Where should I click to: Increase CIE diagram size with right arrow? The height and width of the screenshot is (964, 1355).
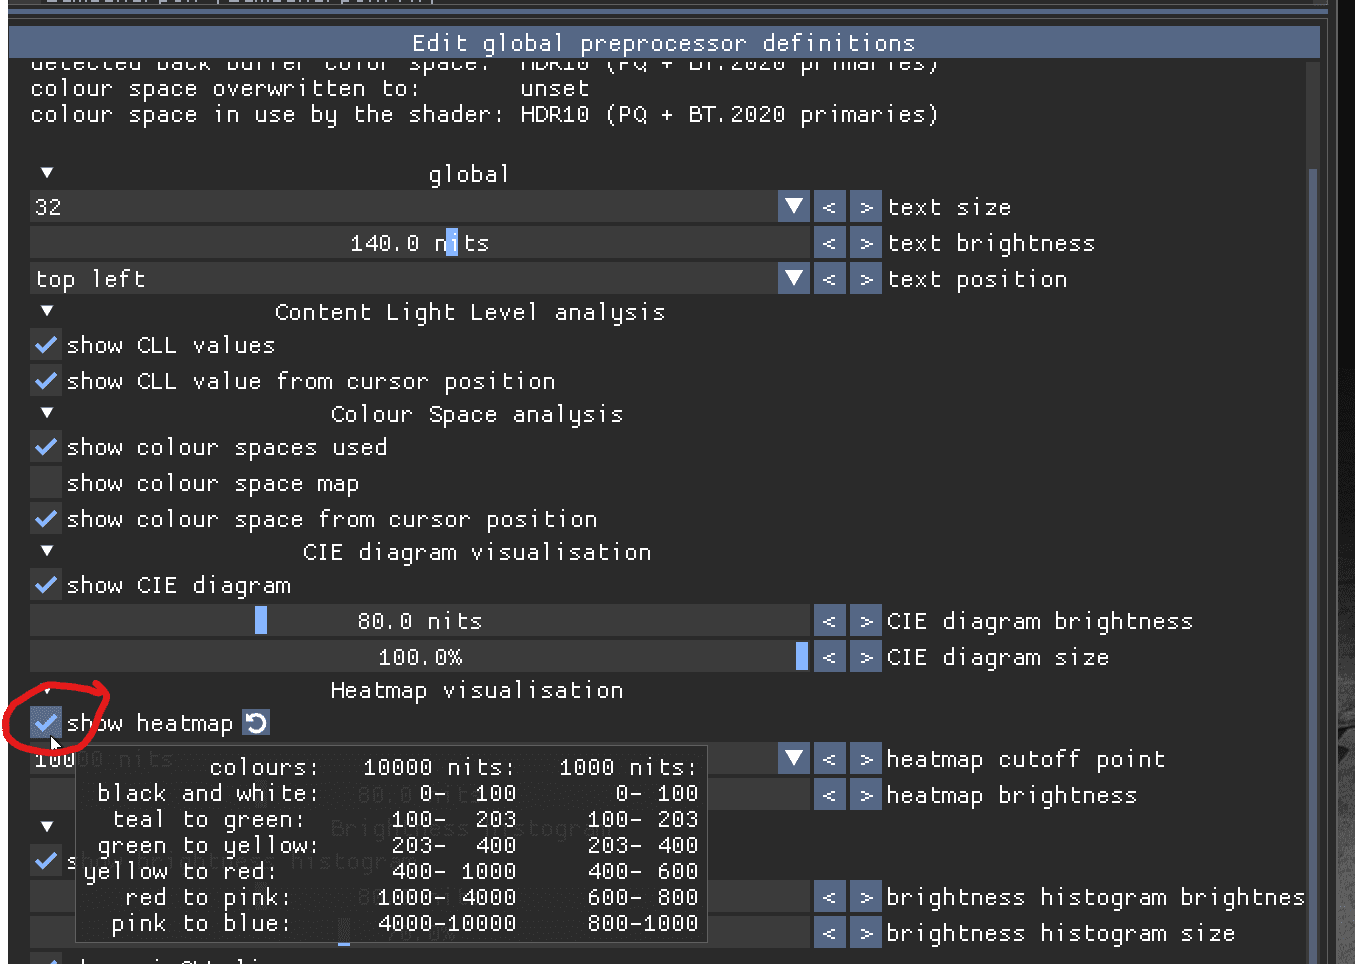[866, 657]
